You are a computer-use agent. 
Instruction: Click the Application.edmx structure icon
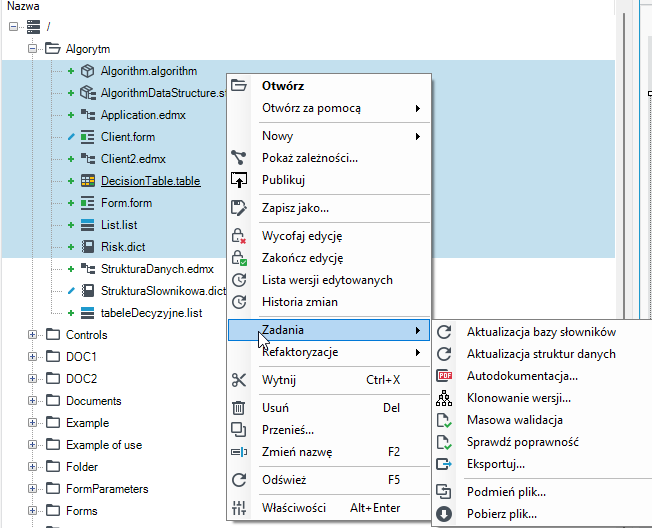88,115
